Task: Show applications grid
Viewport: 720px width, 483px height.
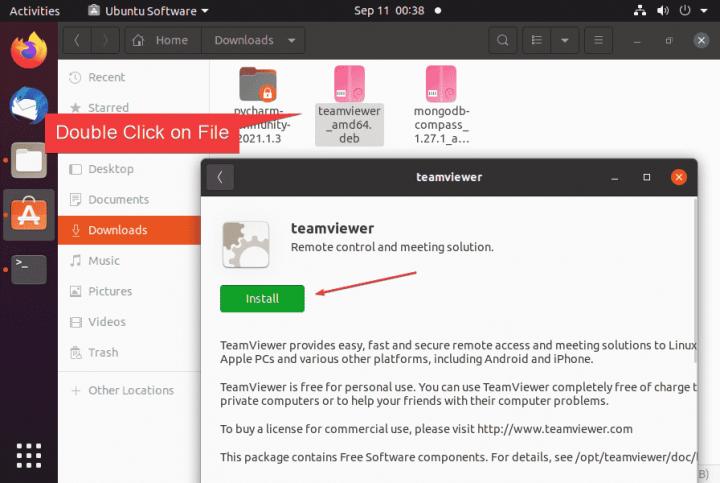Action: [29, 454]
